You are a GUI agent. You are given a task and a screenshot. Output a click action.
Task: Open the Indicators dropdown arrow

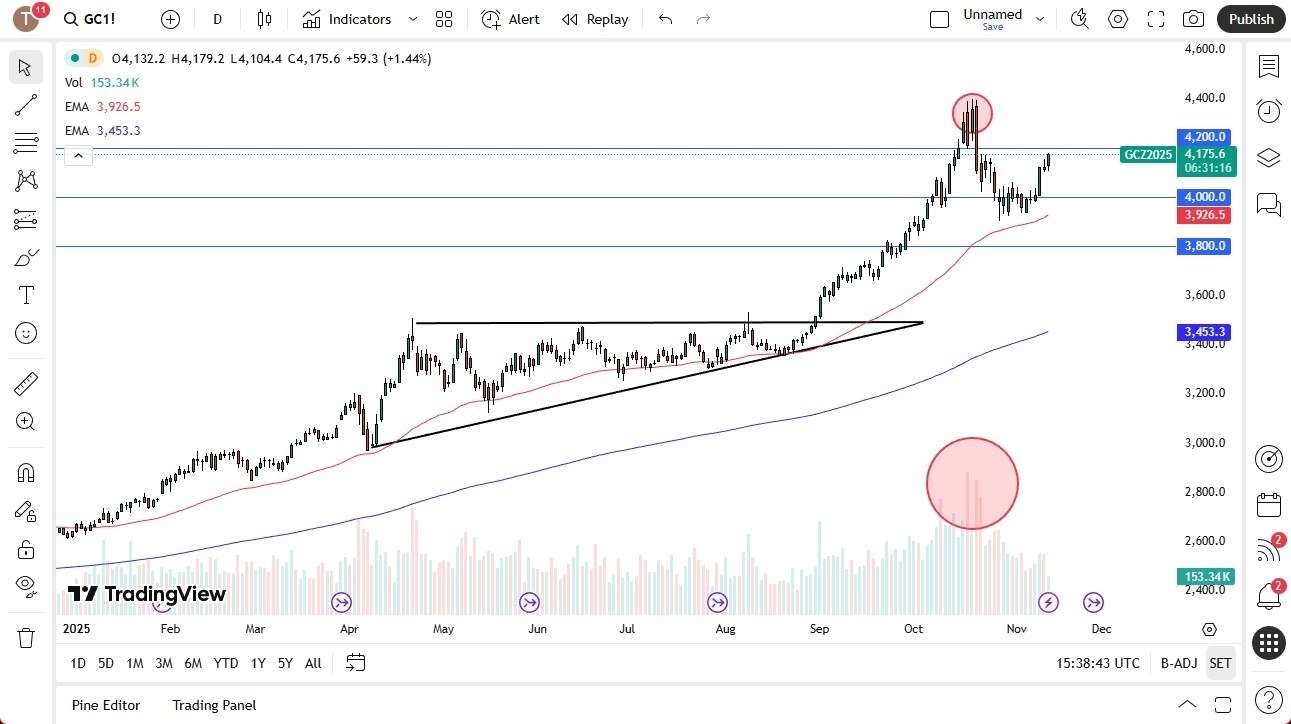412,19
